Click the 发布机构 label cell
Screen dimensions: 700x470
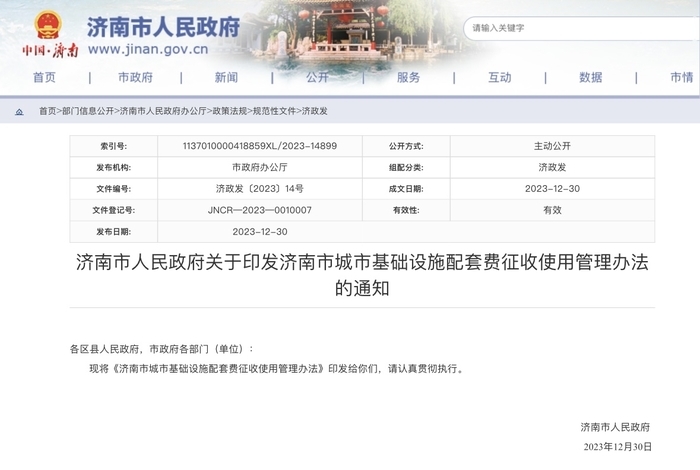click(x=113, y=167)
